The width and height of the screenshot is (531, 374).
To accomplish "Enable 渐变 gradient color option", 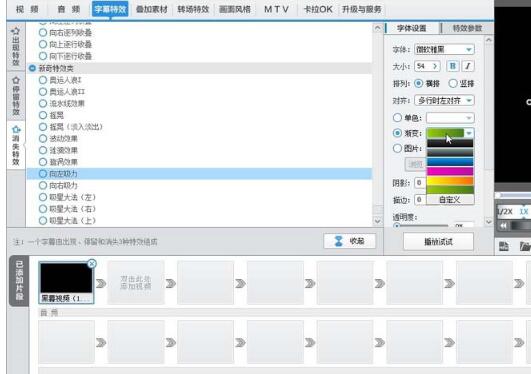I will tap(397, 133).
